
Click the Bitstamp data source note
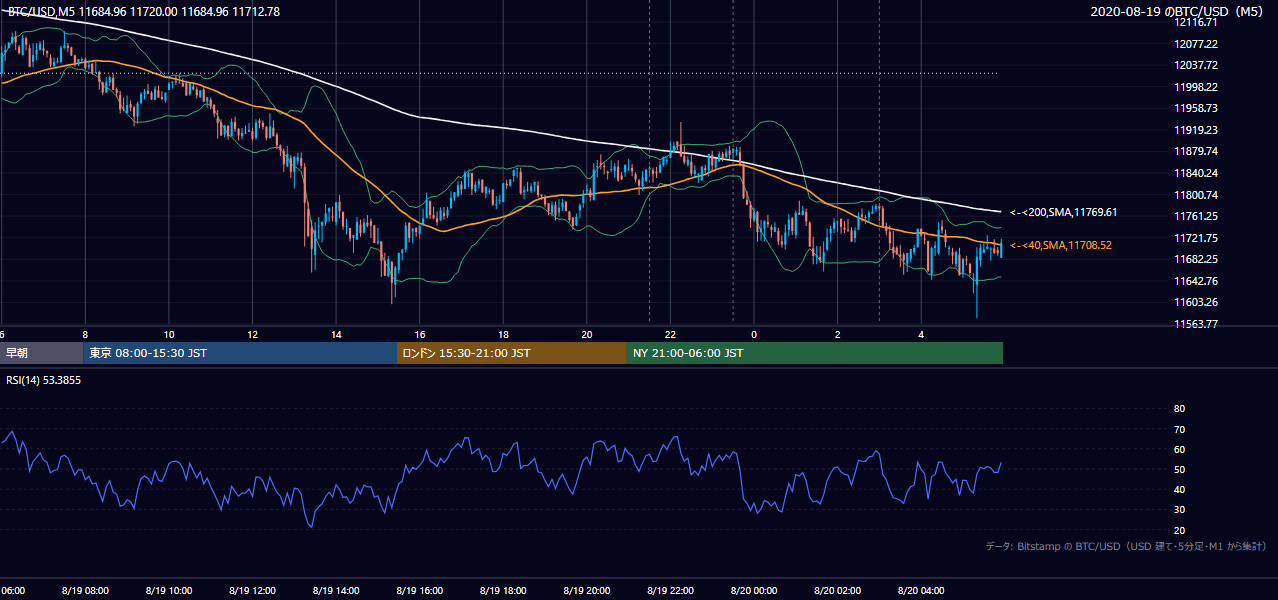tap(1126, 547)
